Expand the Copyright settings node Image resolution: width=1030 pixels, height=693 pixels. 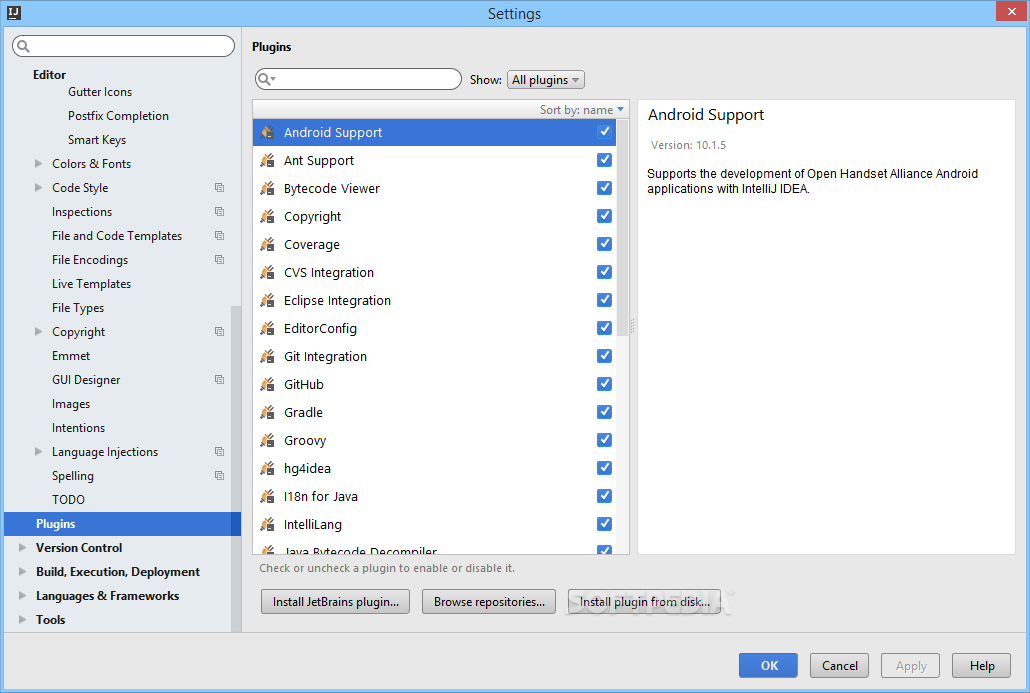tap(38, 332)
